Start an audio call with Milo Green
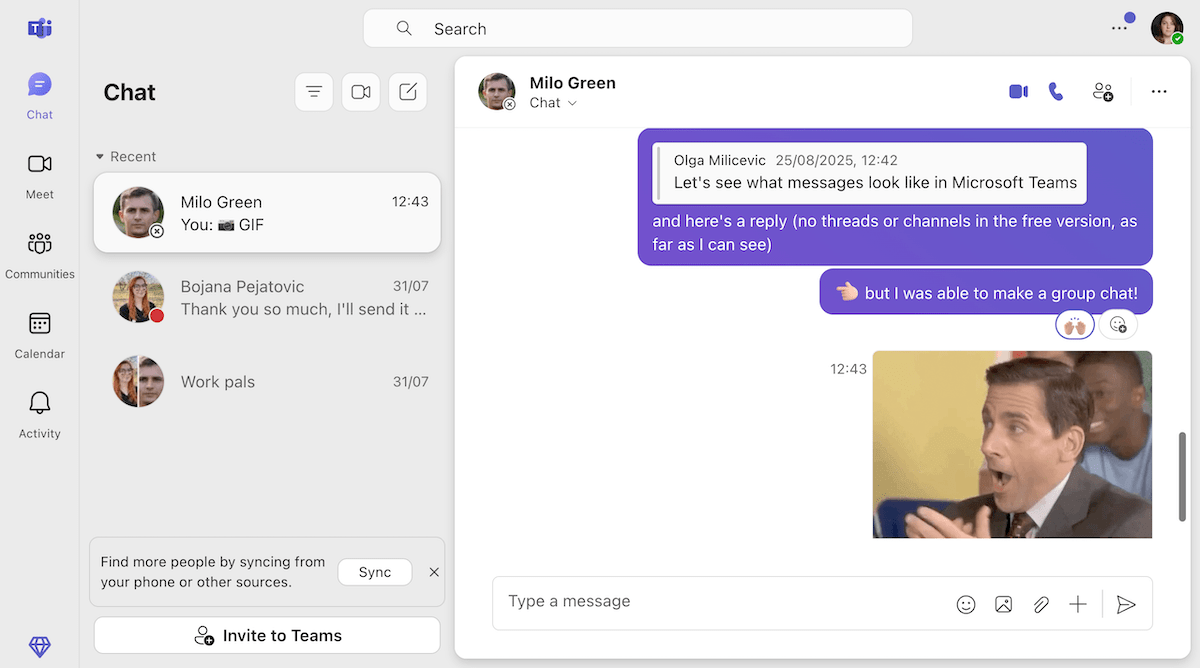This screenshot has height=668, width=1200. coord(1056,92)
